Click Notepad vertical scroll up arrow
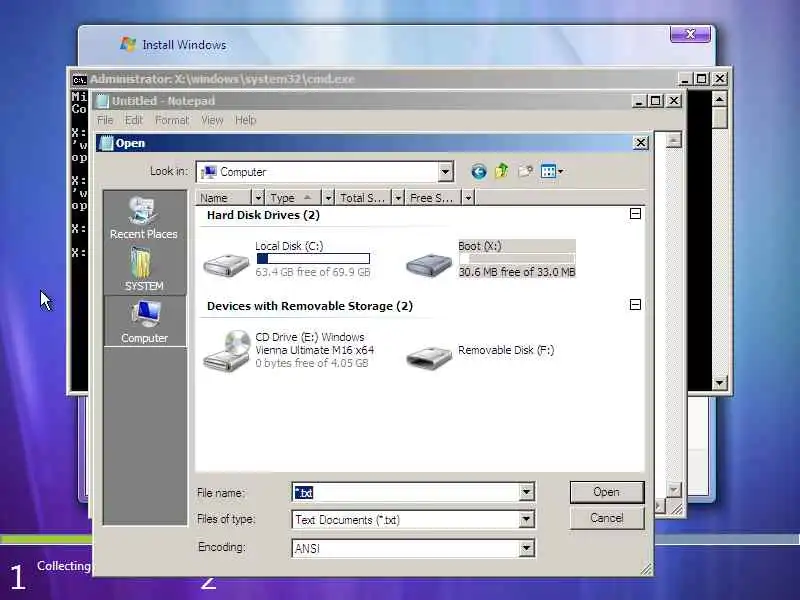Image resolution: width=800 pixels, height=600 pixels. (674, 140)
